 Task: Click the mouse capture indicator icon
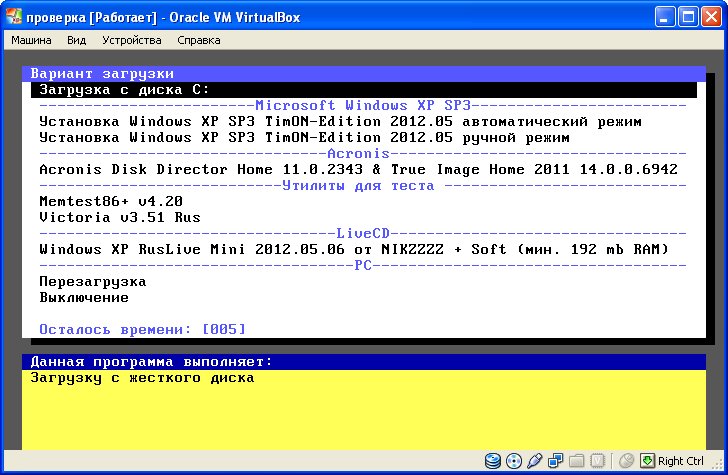pyautogui.click(x=626, y=461)
